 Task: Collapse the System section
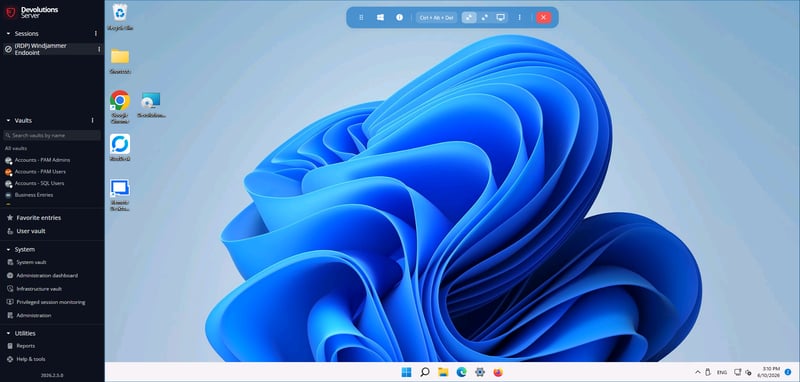pyautogui.click(x=8, y=249)
